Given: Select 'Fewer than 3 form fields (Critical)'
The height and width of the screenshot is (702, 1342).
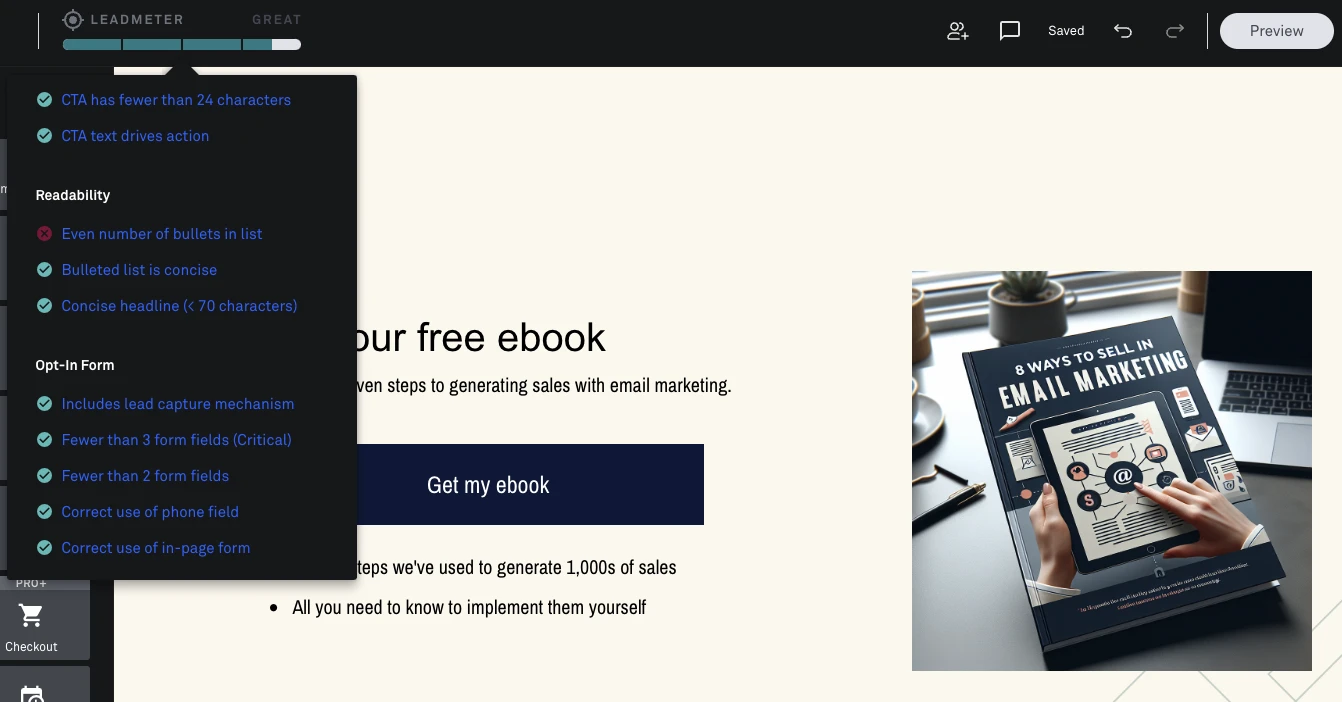Looking at the screenshot, I should point(176,440).
